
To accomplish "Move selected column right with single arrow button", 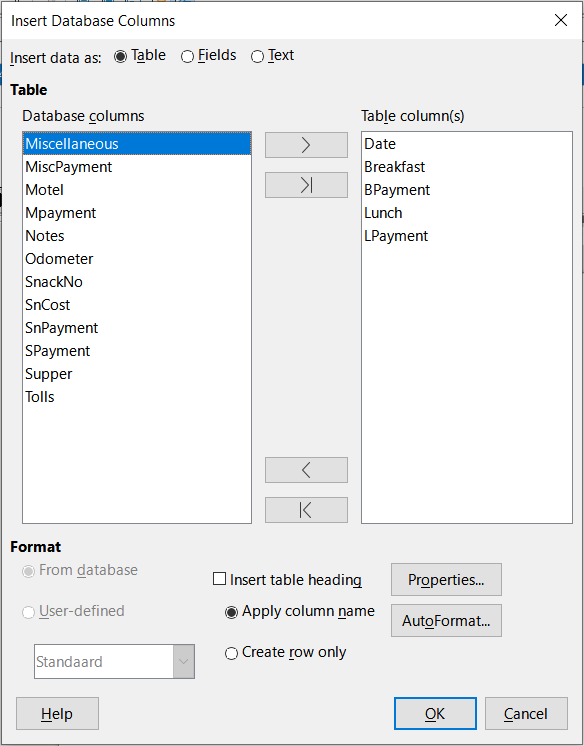I will click(306, 145).
